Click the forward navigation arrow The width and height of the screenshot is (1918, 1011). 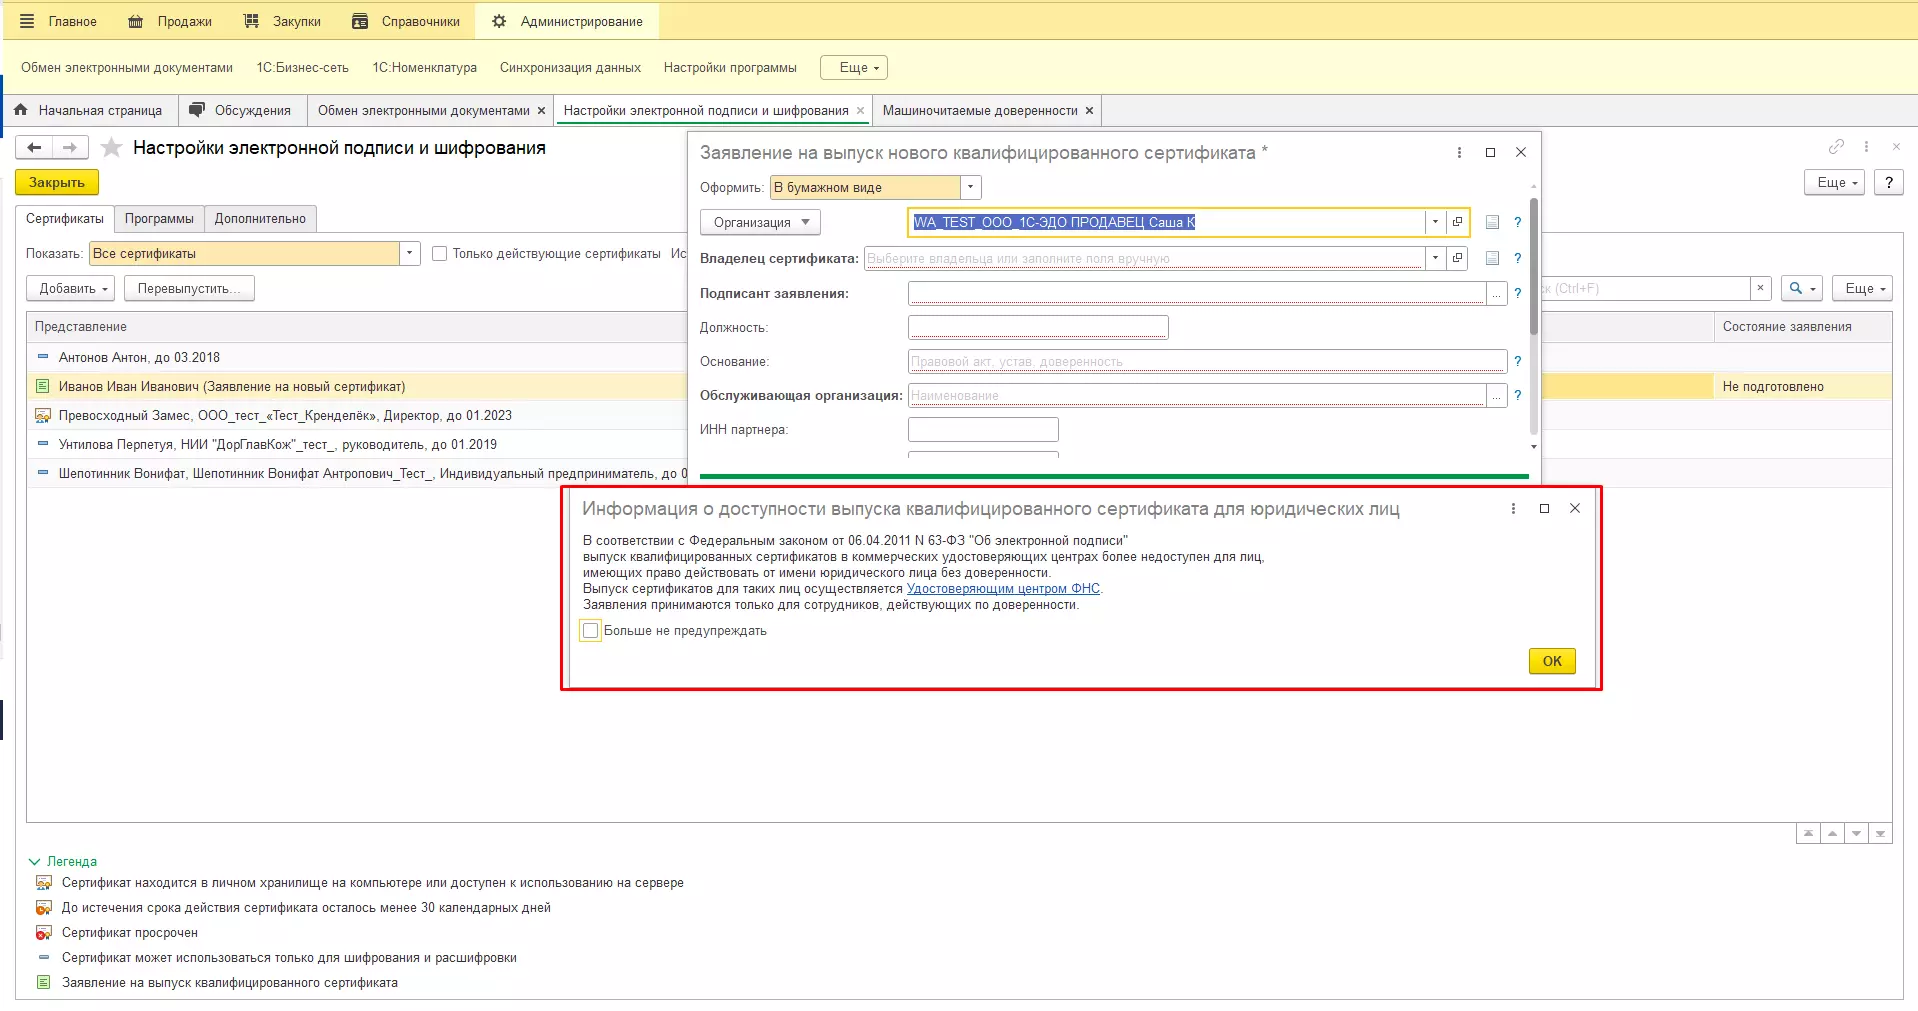pyautogui.click(x=70, y=148)
